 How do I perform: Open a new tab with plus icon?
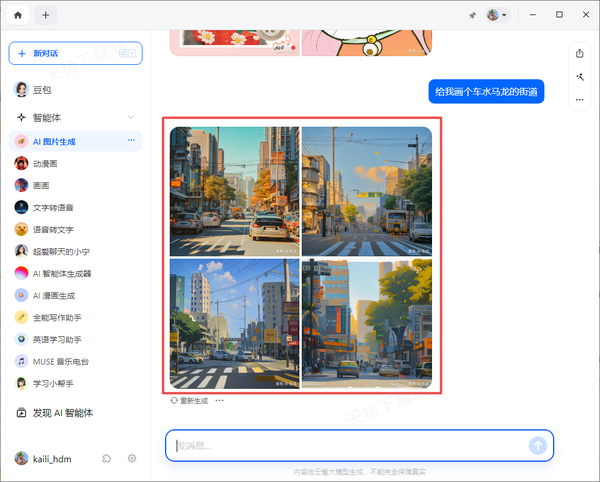coord(46,15)
